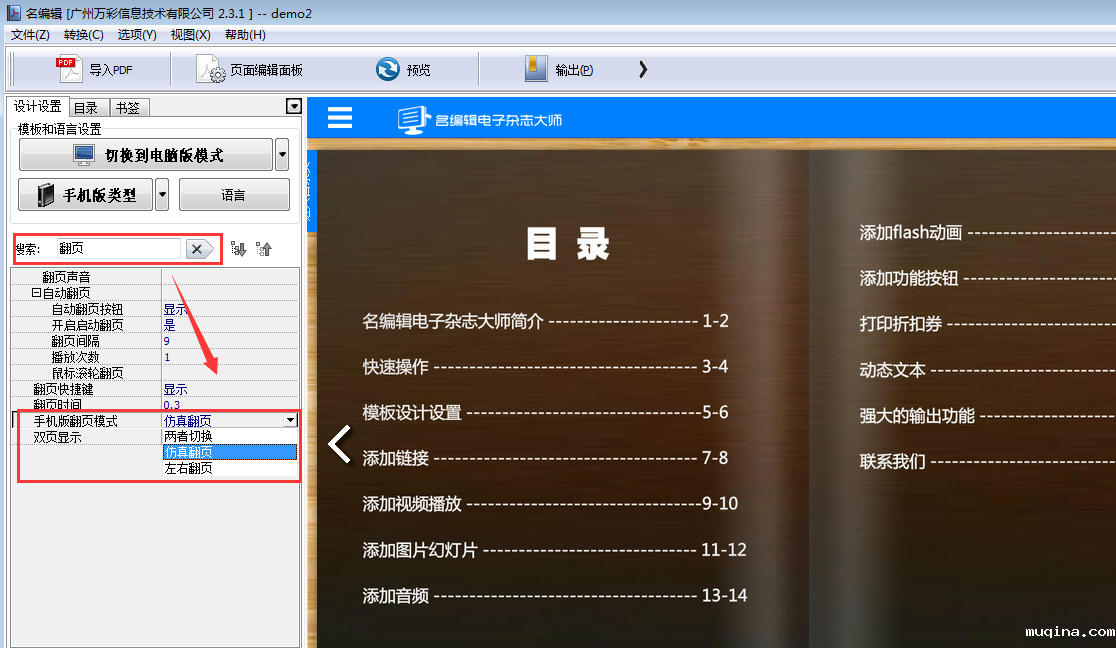Select 左右翻页 from the dropdown list
Screen dimensions: 1116x648
(188, 468)
